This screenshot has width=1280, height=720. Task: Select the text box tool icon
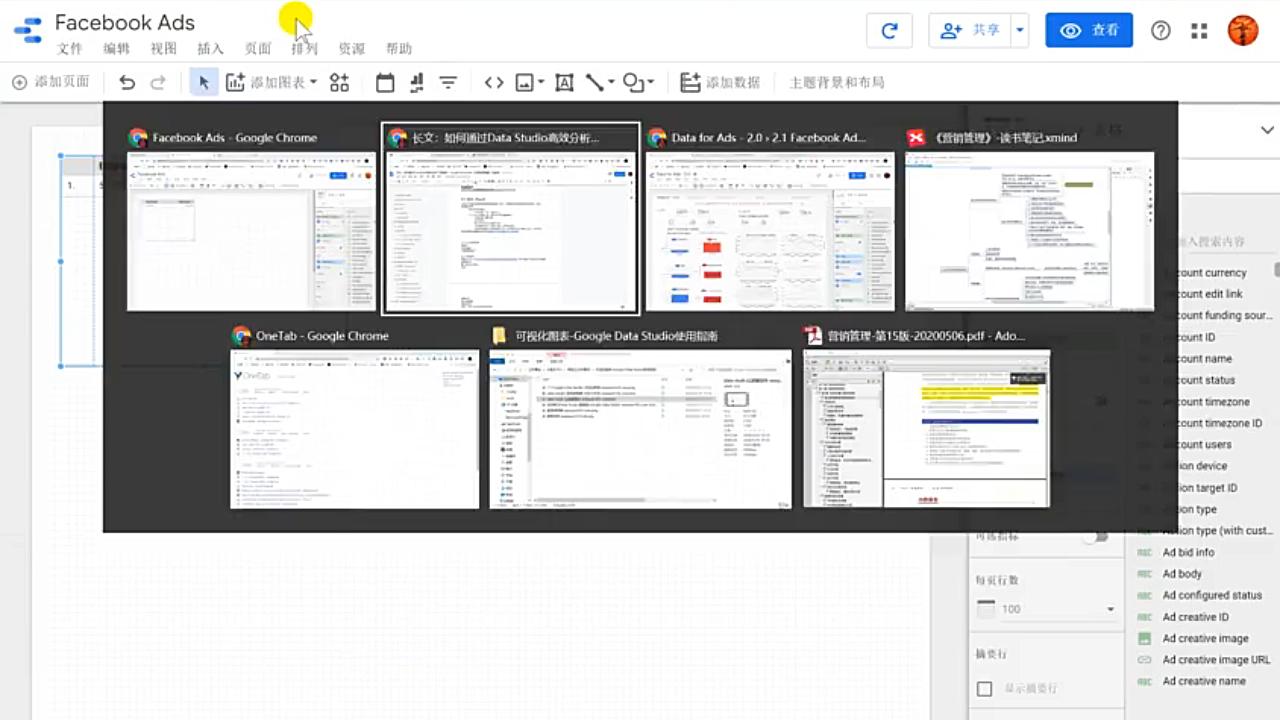(x=564, y=83)
